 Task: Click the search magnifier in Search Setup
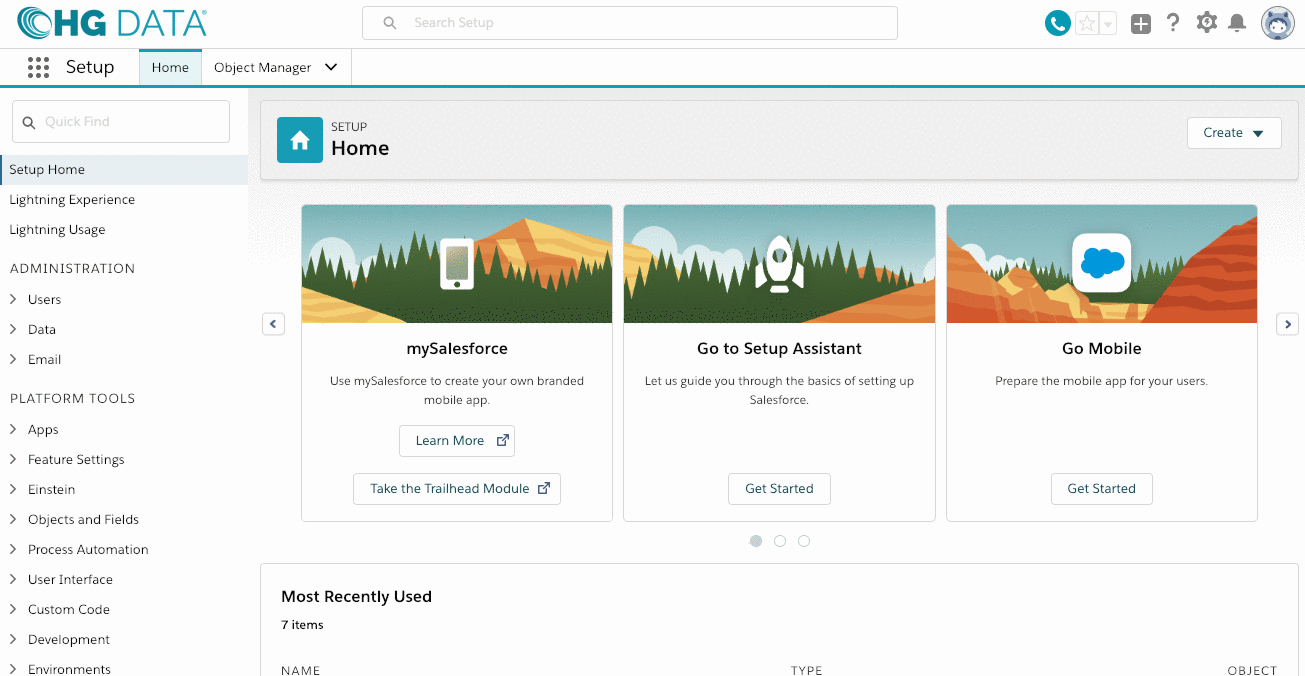coord(390,23)
